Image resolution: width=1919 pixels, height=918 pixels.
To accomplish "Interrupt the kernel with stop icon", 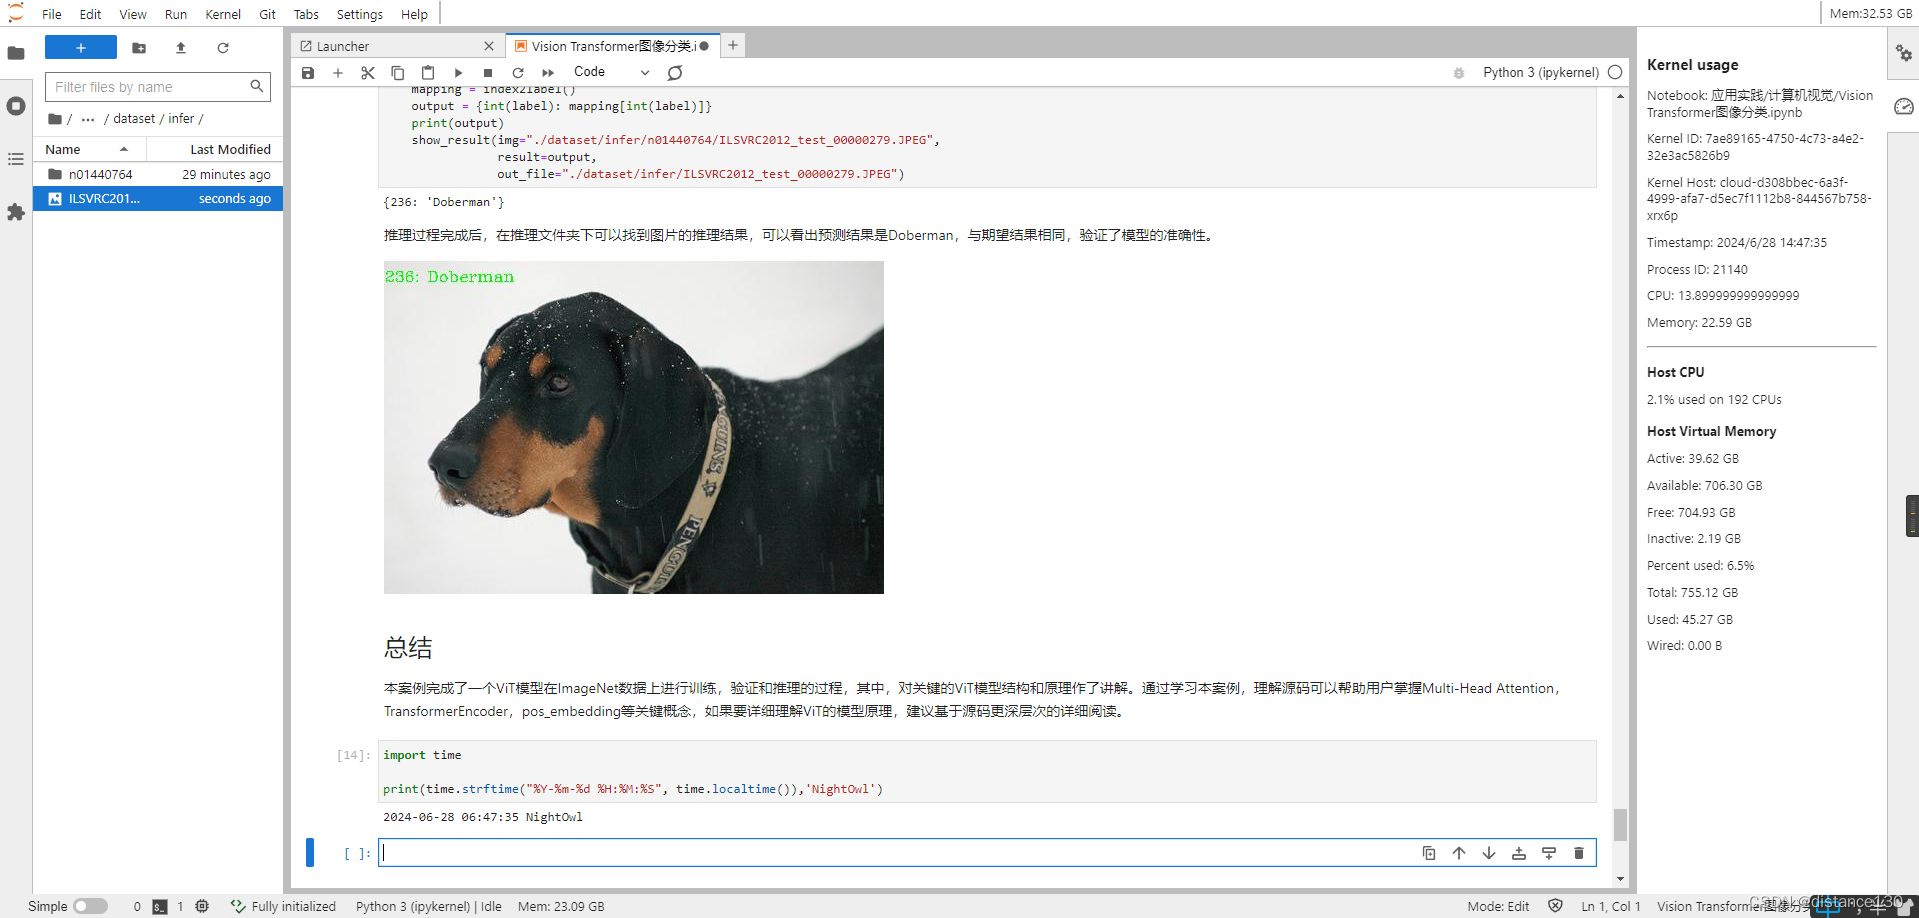I will (488, 72).
